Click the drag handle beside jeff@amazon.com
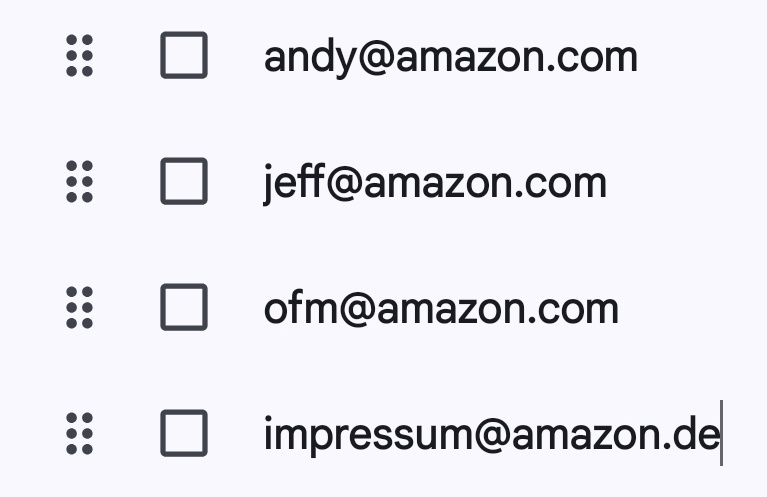The image size is (767, 497). click(x=79, y=182)
